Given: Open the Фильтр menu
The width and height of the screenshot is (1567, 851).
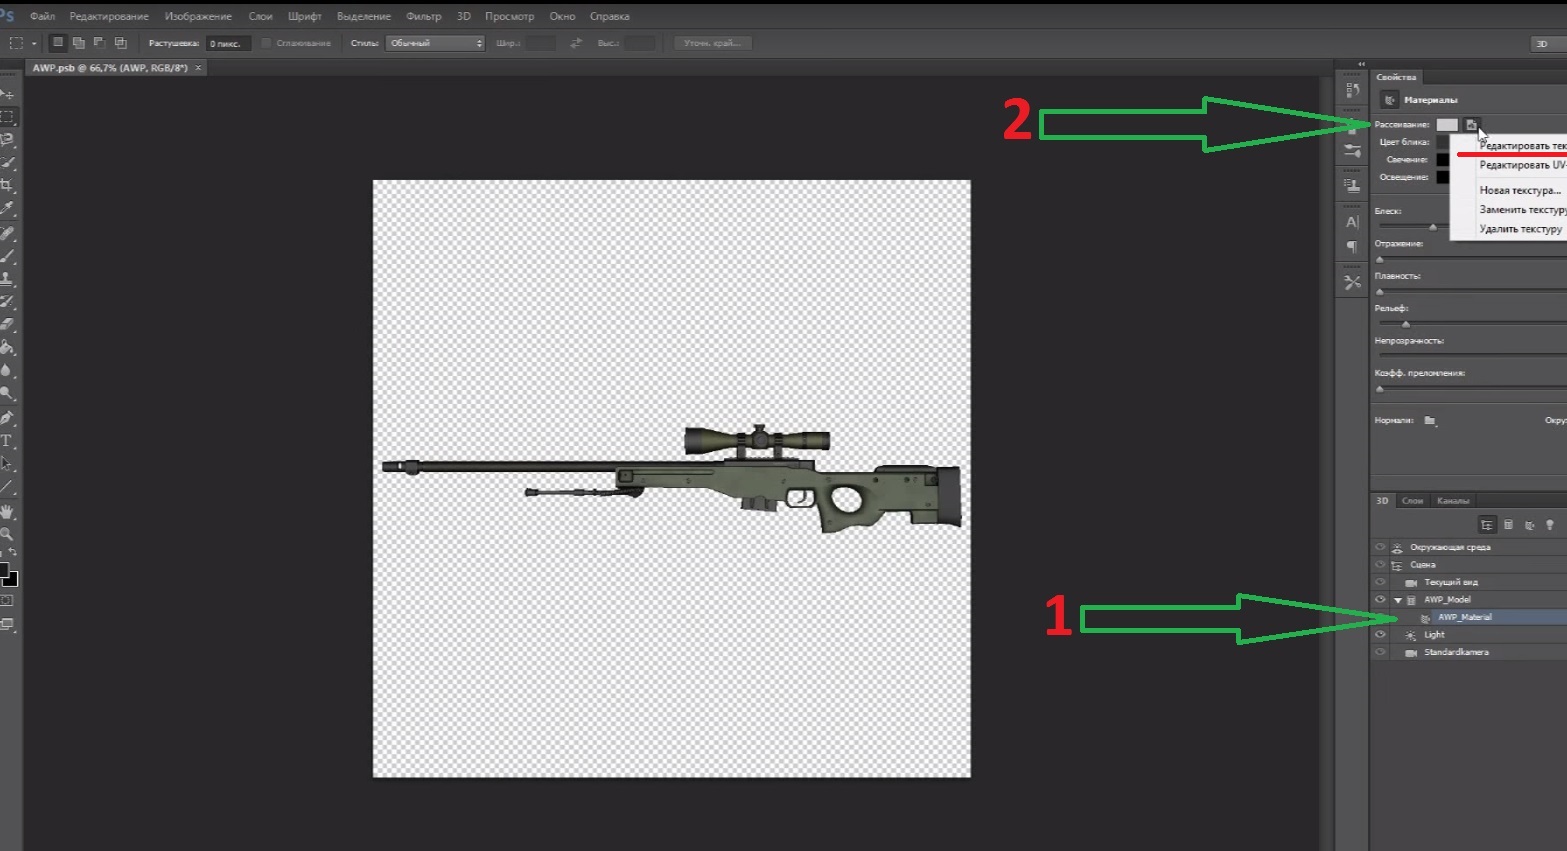Looking at the screenshot, I should click(424, 16).
